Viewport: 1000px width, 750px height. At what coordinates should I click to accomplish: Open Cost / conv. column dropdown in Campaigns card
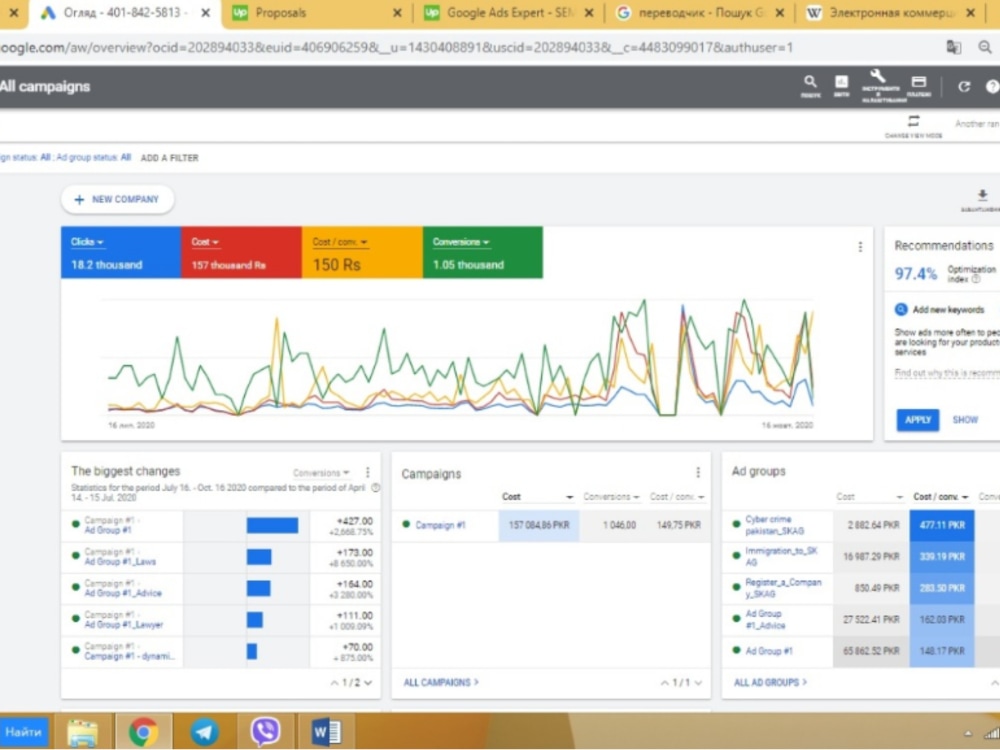click(x=677, y=497)
